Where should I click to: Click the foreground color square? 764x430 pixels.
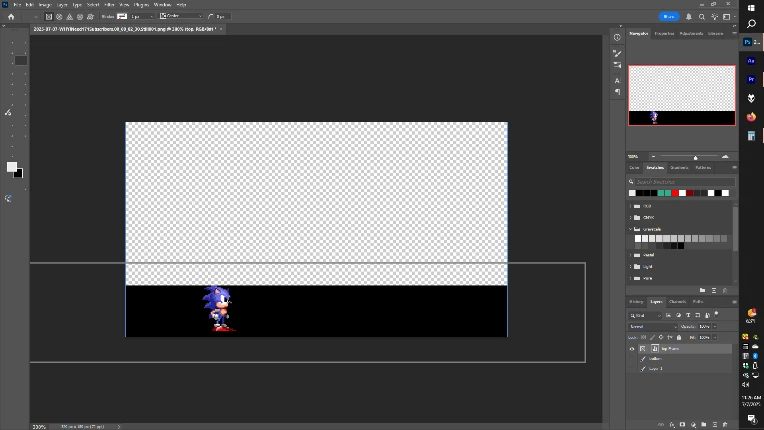12,168
